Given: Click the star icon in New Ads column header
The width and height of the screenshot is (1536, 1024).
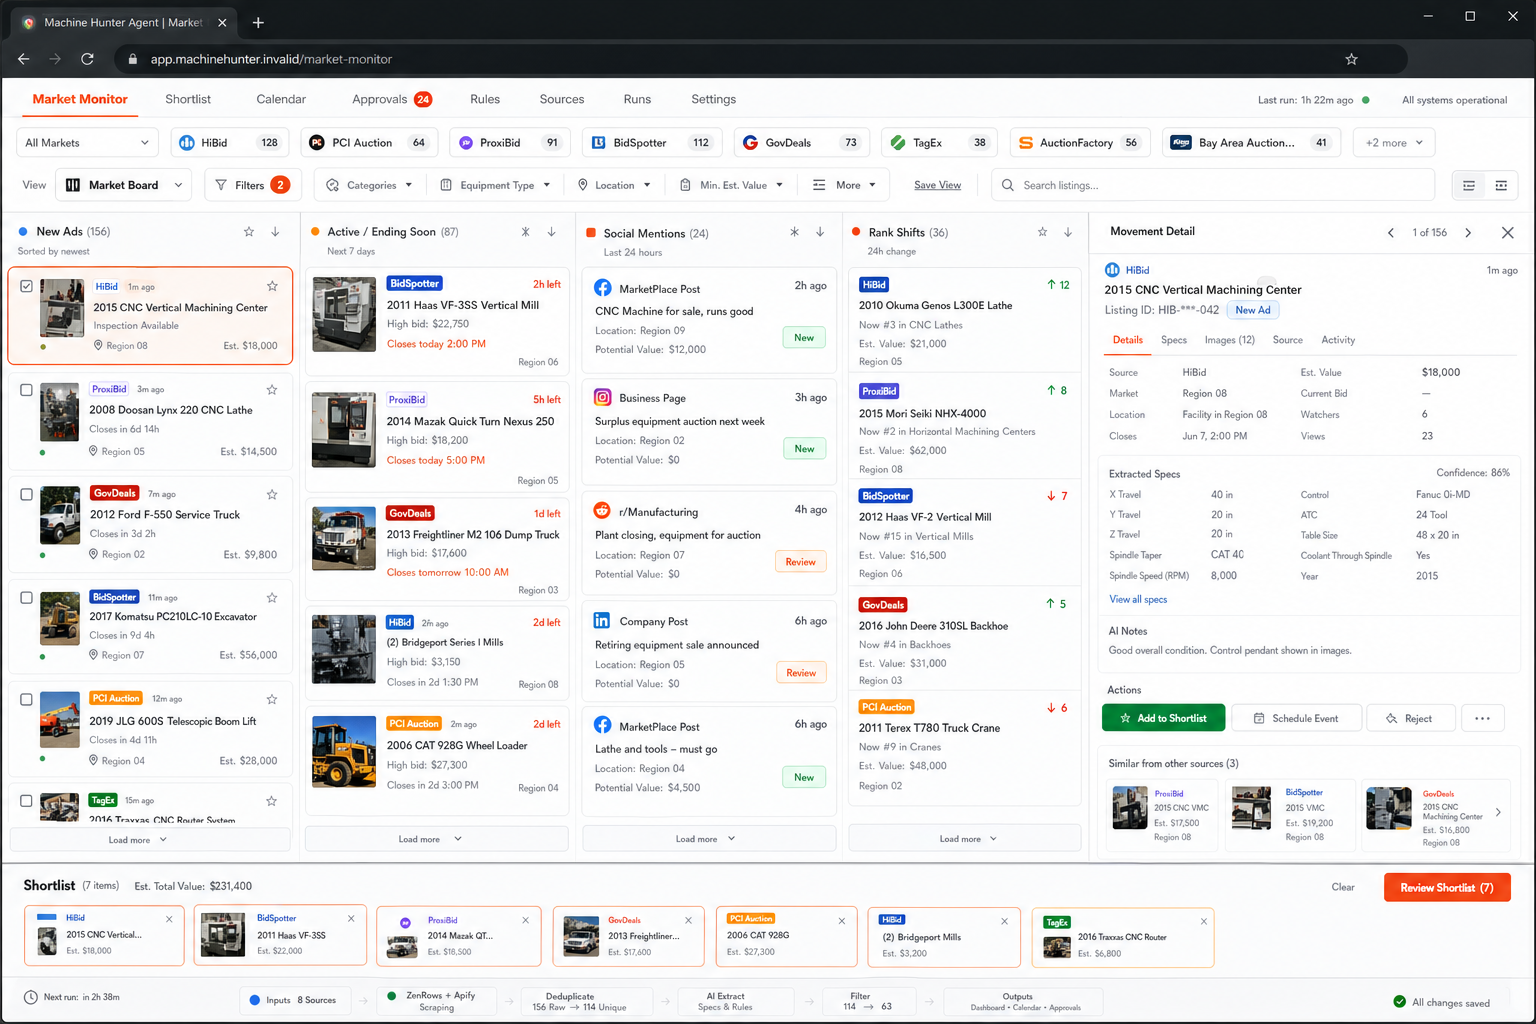Looking at the screenshot, I should tap(249, 232).
